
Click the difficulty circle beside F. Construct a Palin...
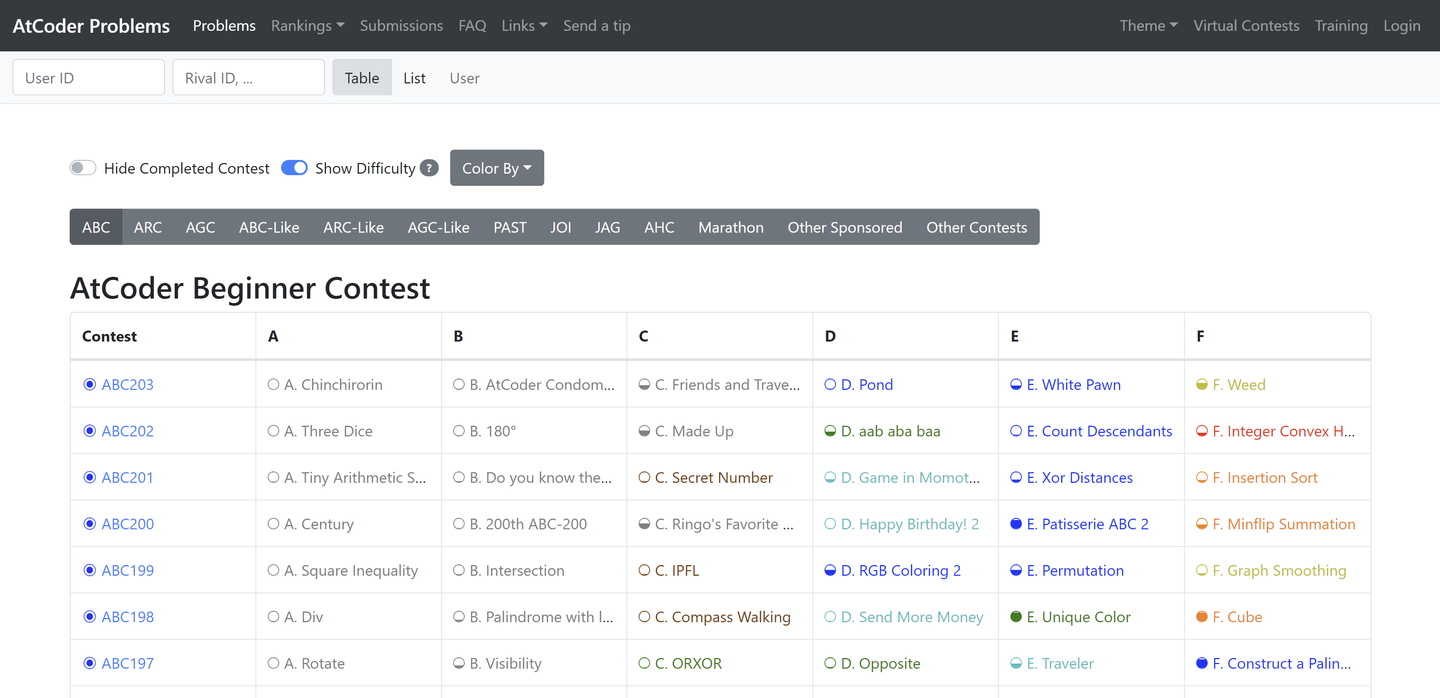point(1202,663)
